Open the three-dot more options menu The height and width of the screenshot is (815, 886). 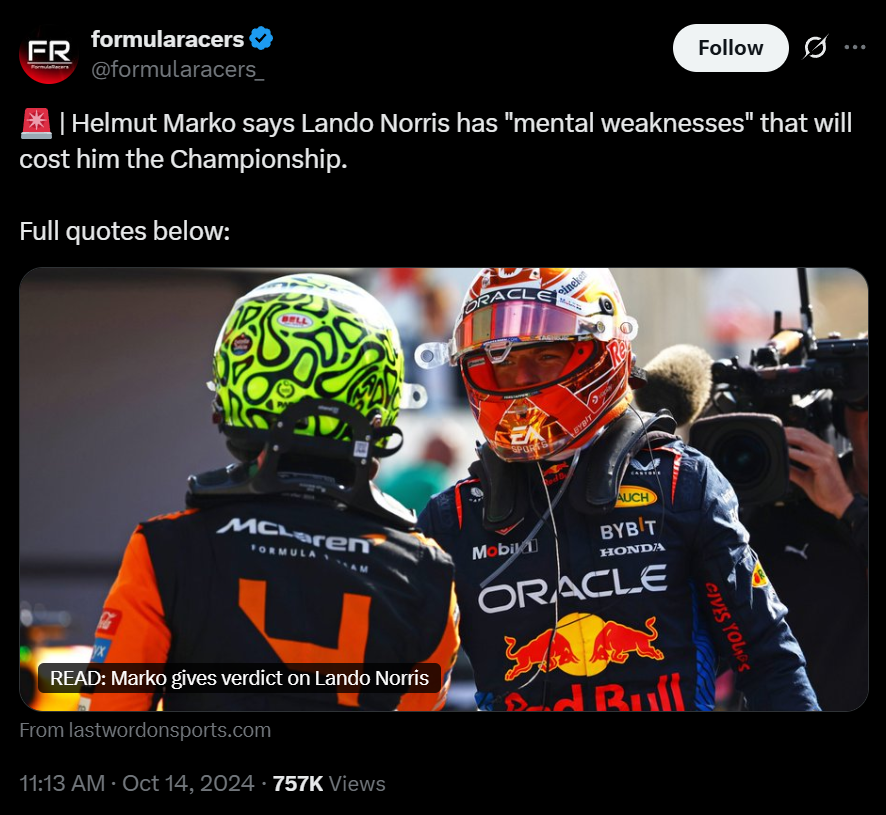[x=854, y=47]
